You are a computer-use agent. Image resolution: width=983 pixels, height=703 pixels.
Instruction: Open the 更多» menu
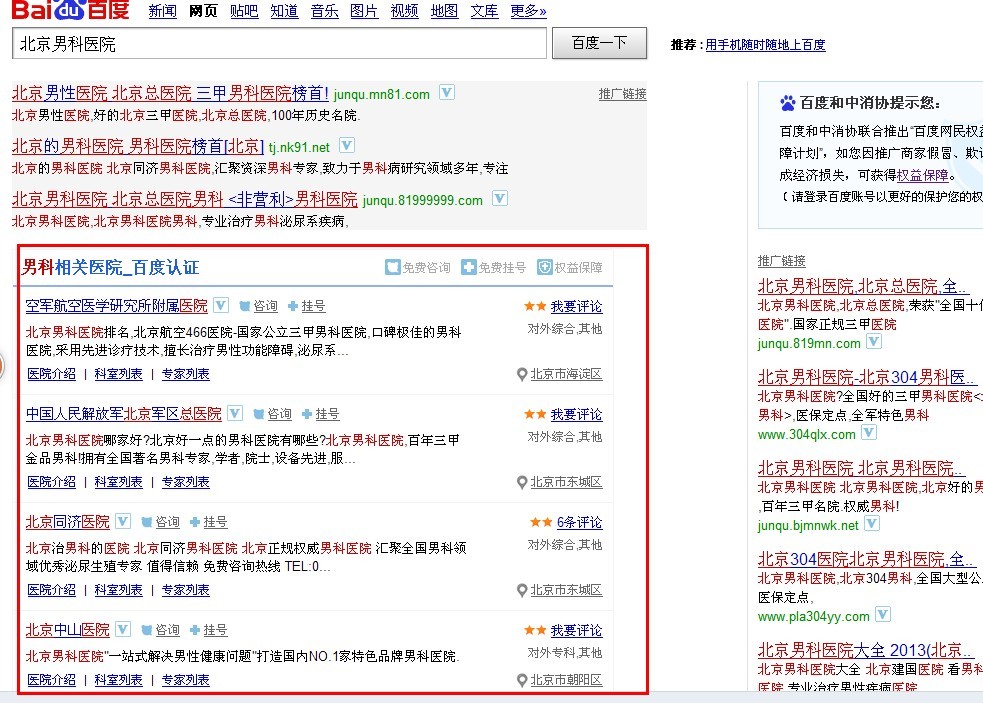coord(528,11)
